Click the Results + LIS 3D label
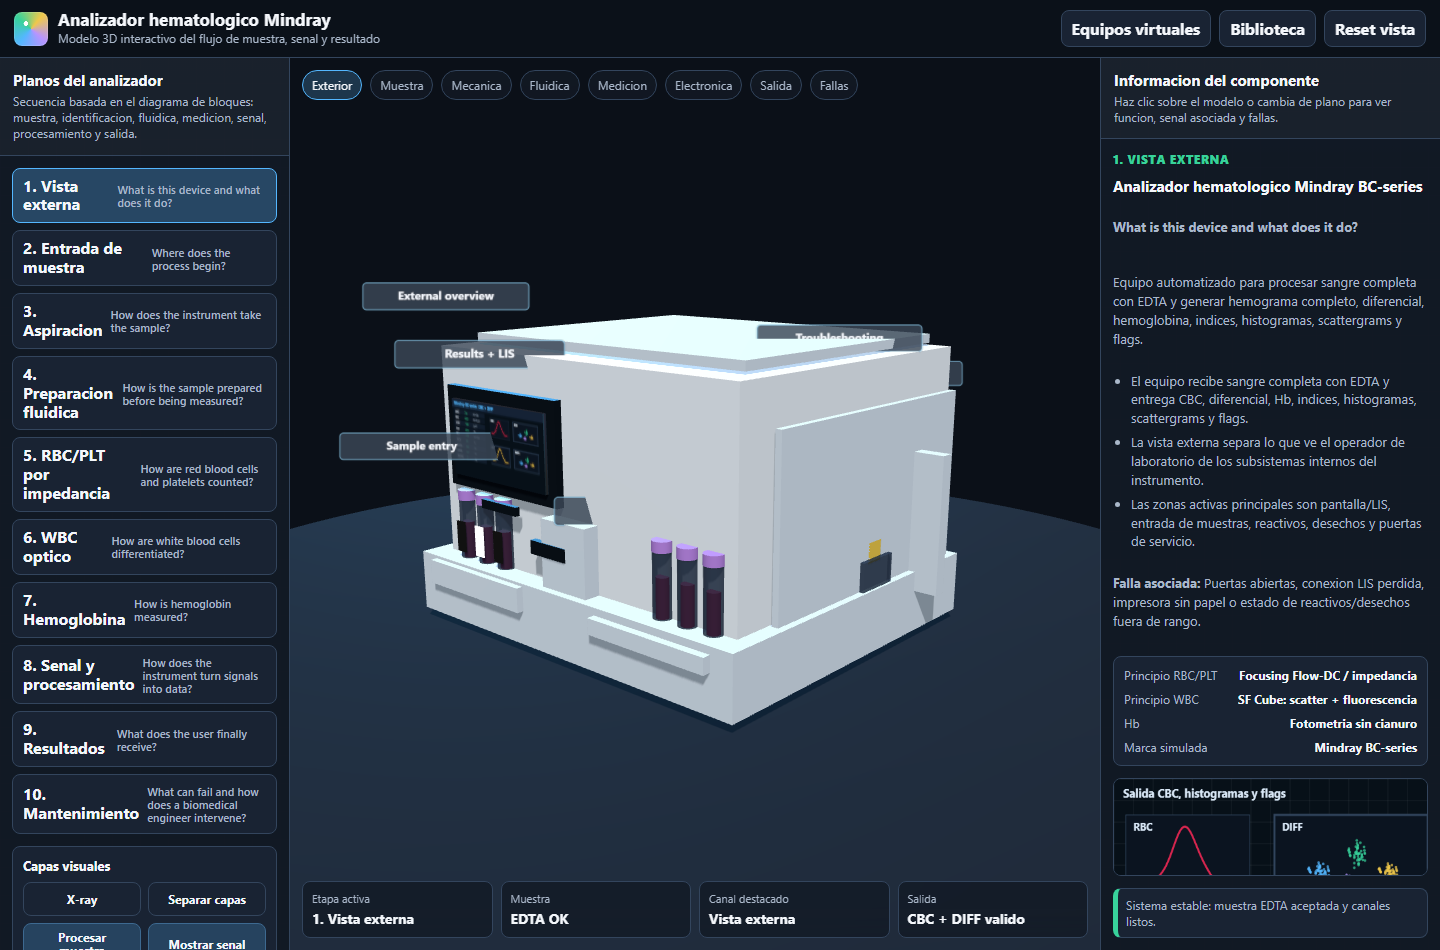Viewport: 1440px width, 950px height. 479,354
